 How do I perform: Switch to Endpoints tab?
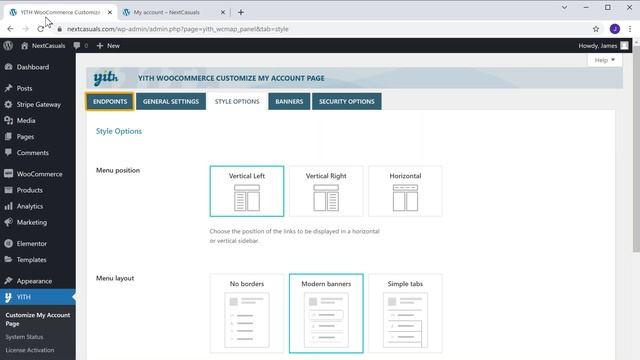pos(110,102)
